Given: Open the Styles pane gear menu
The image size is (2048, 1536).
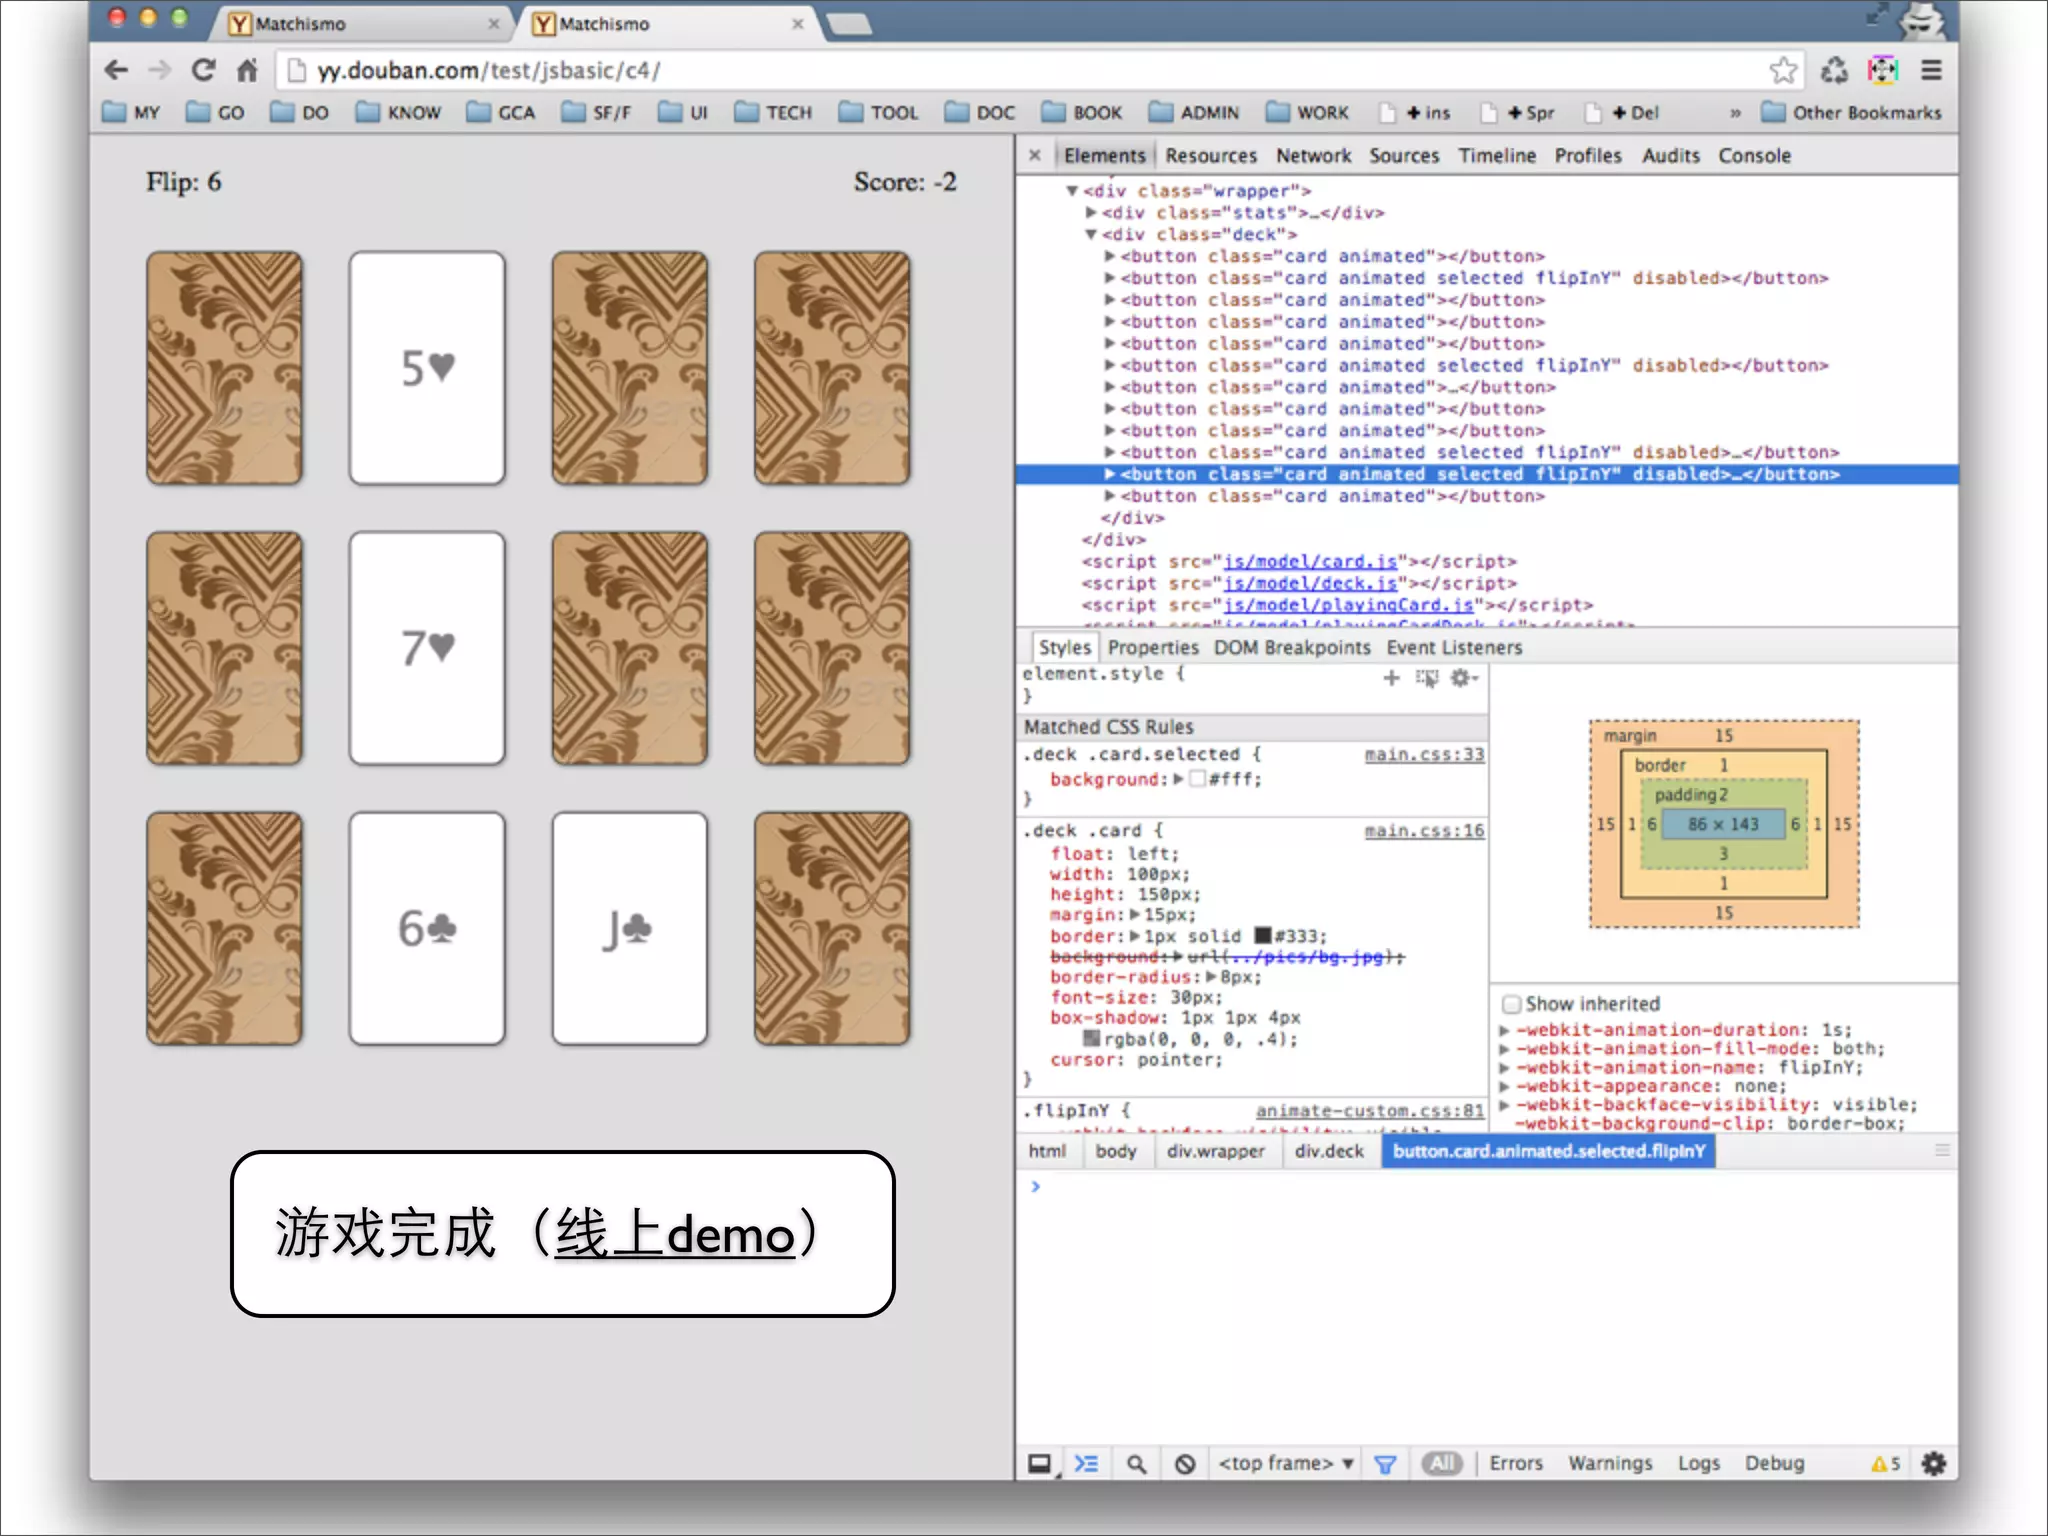Looking at the screenshot, I should tap(1463, 678).
